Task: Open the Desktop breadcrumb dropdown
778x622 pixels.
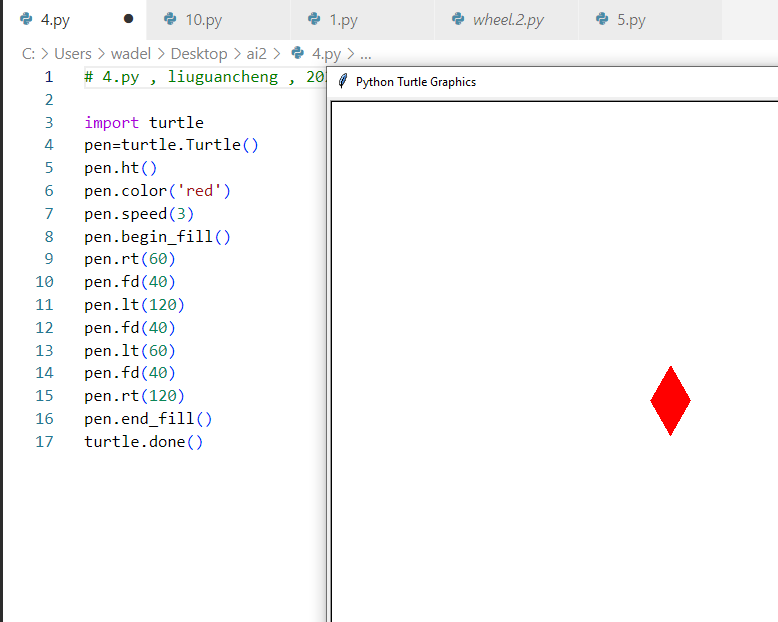Action: (198, 54)
